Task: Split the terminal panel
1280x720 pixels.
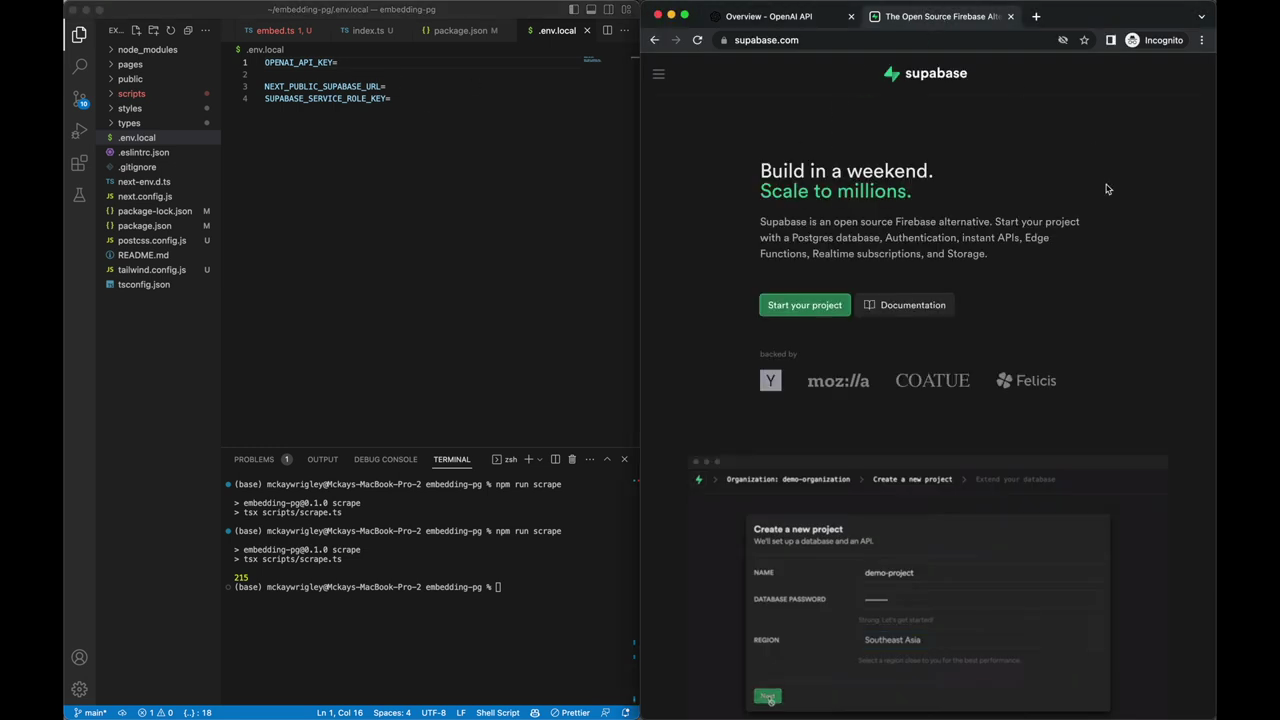Action: coord(555,459)
